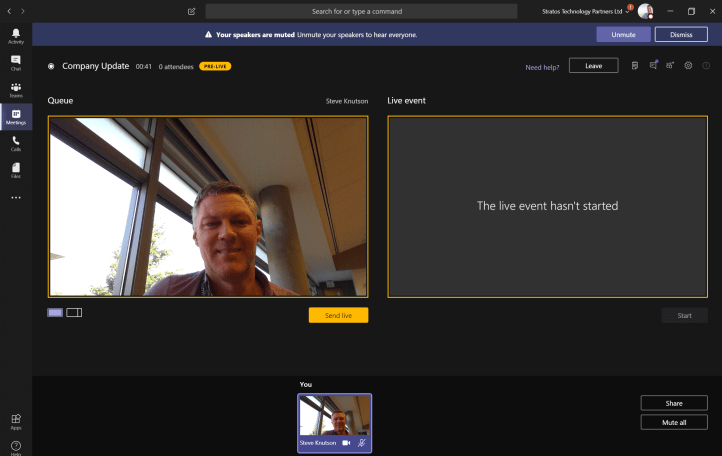Open the meeting notes icon
The image size is (722, 456).
click(x=635, y=66)
